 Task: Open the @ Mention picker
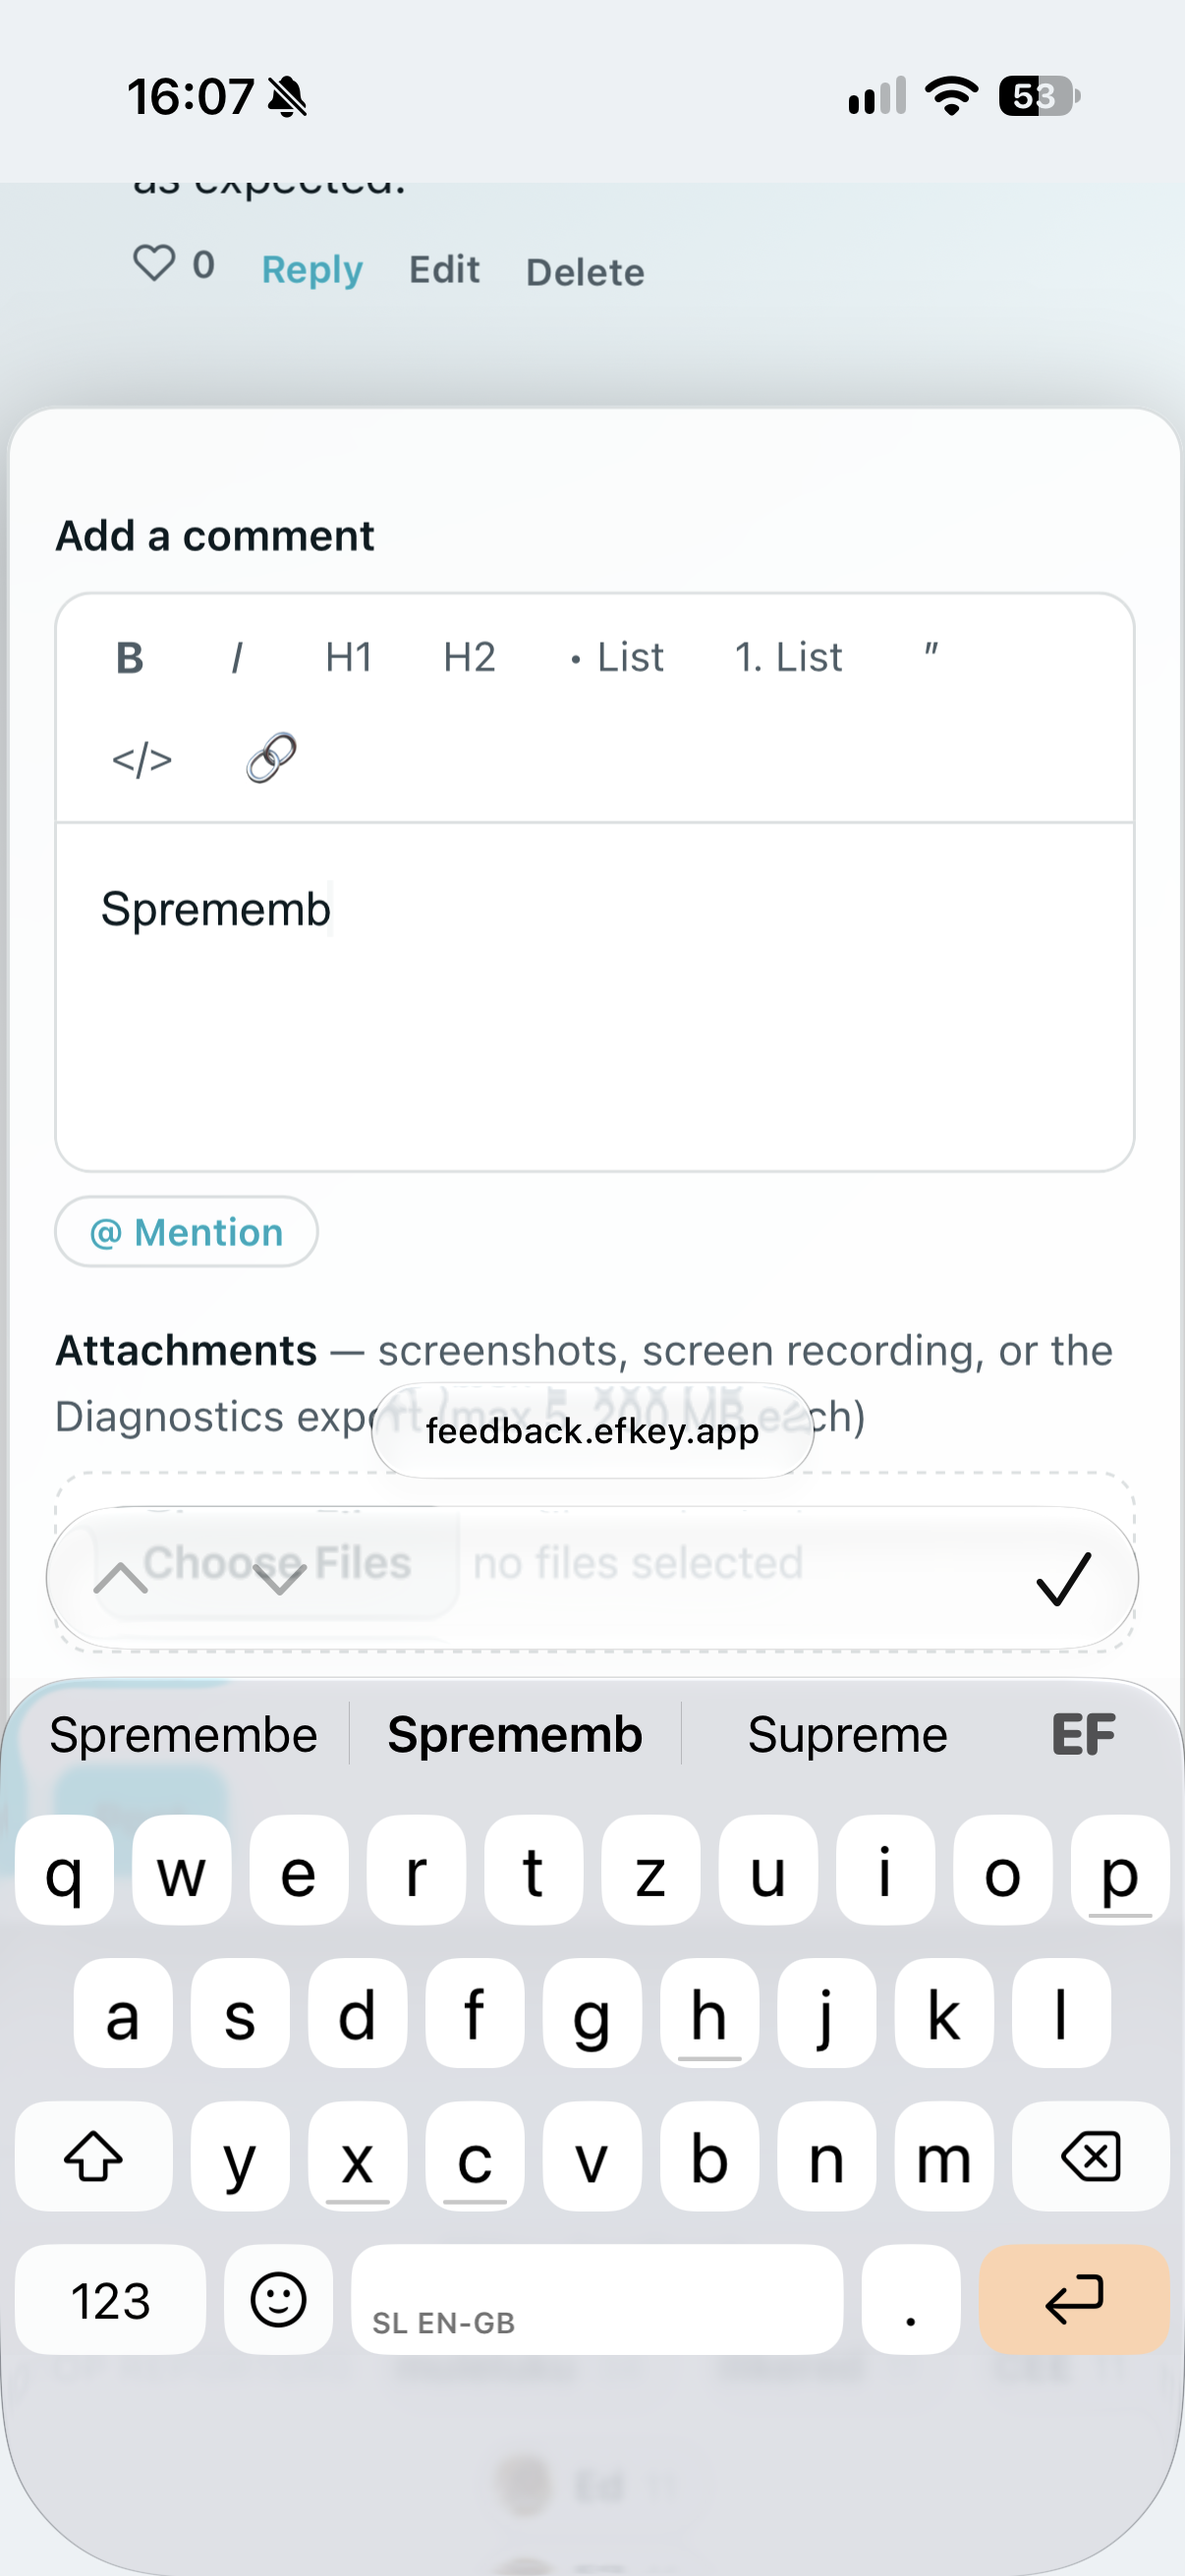(187, 1232)
